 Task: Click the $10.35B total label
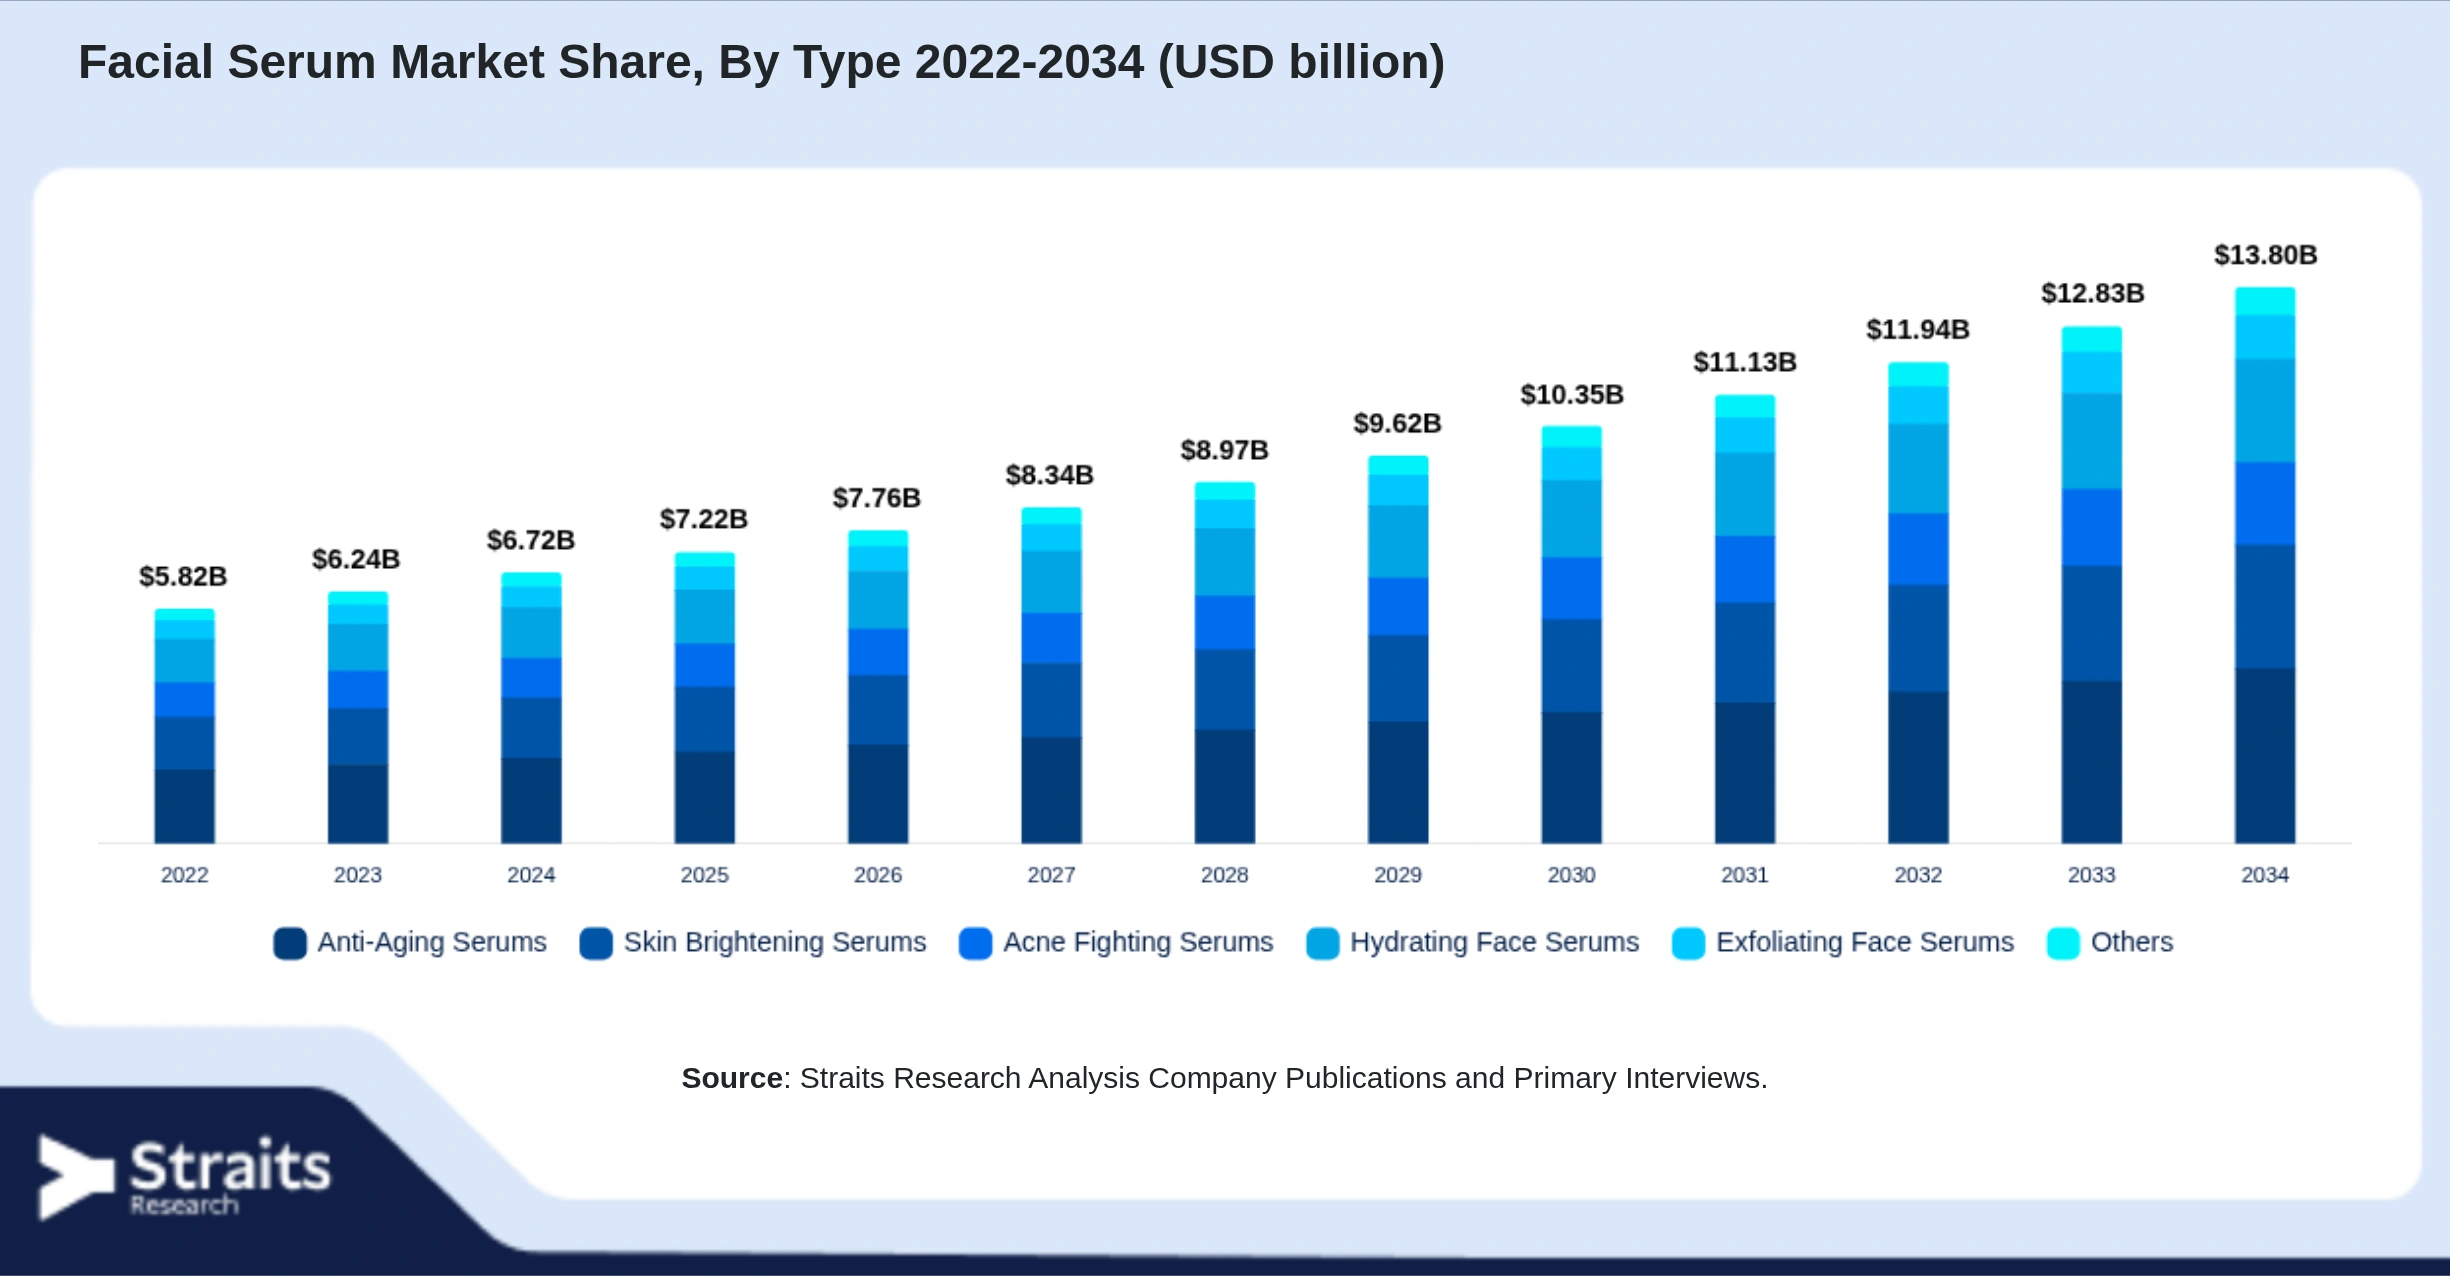click(x=1572, y=395)
